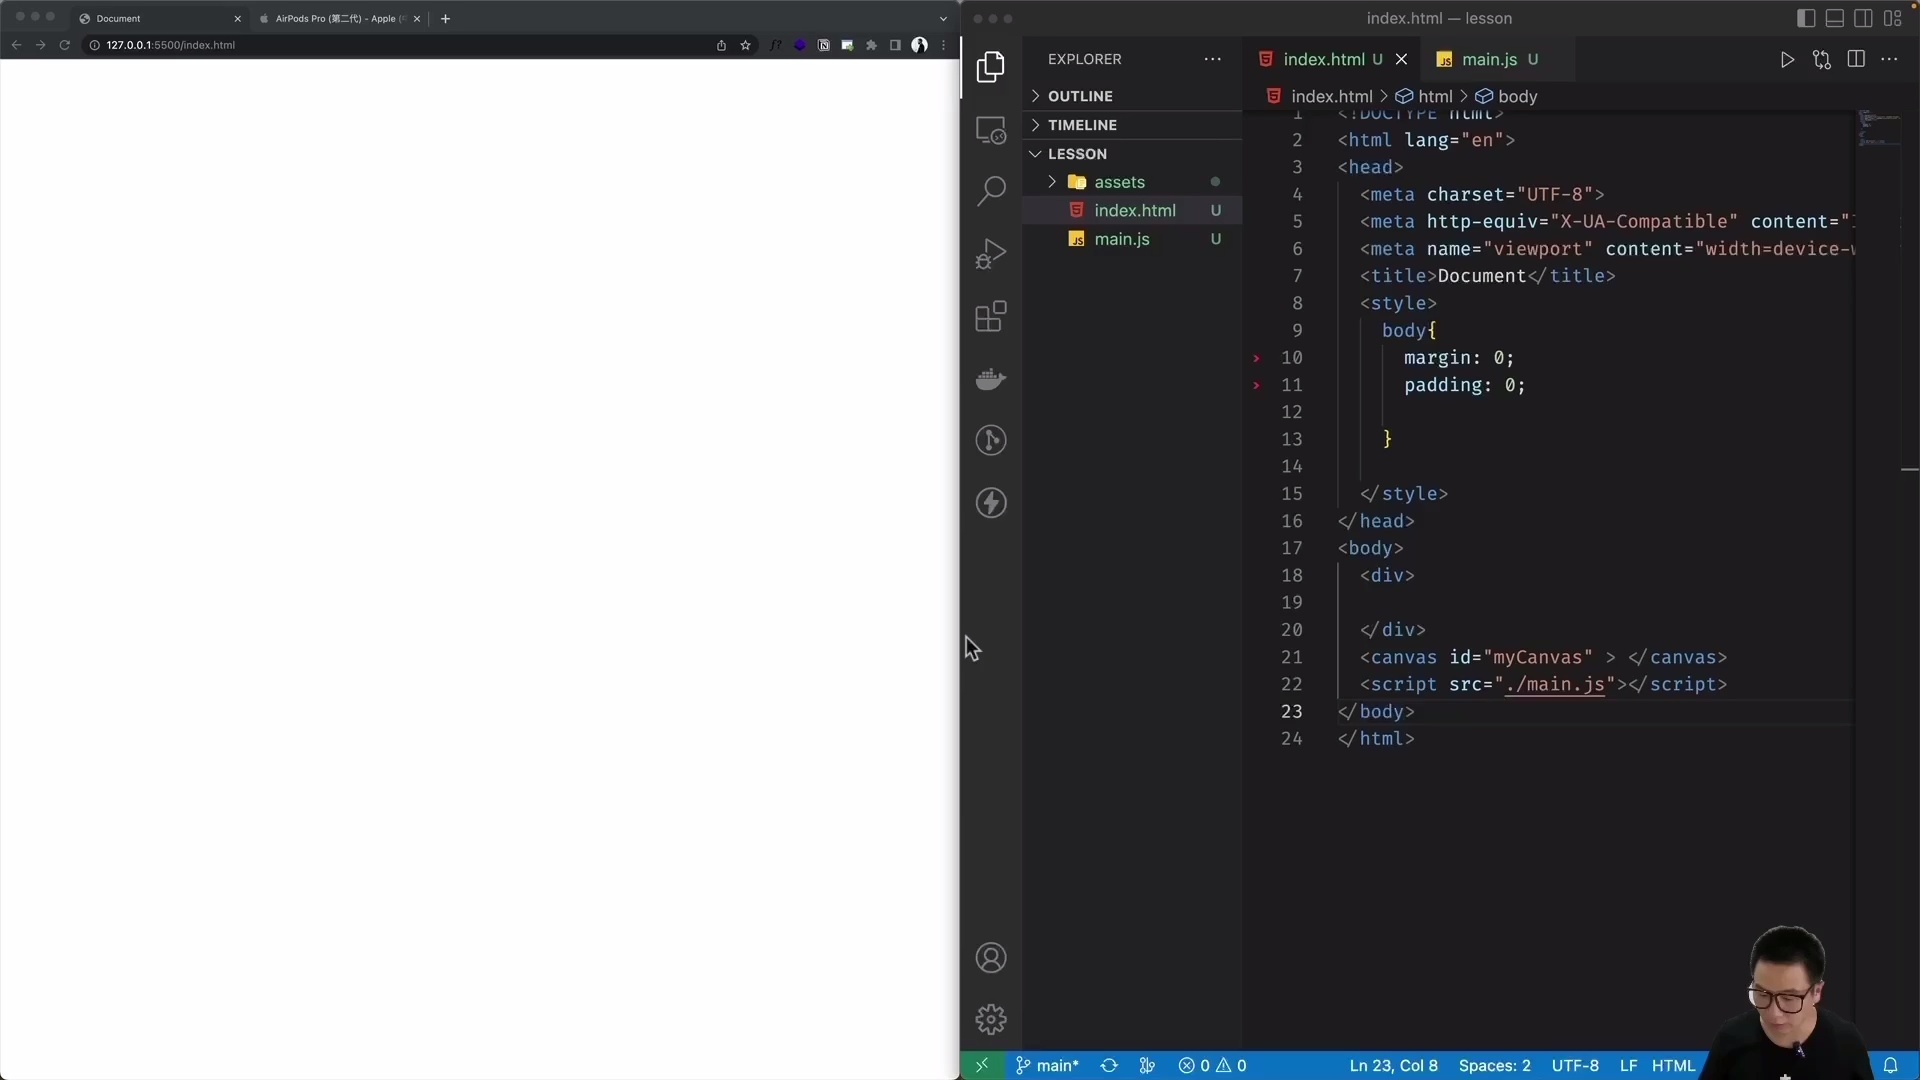The height and width of the screenshot is (1080, 1920).
Task: Open the Manage settings gear
Action: (x=991, y=1018)
